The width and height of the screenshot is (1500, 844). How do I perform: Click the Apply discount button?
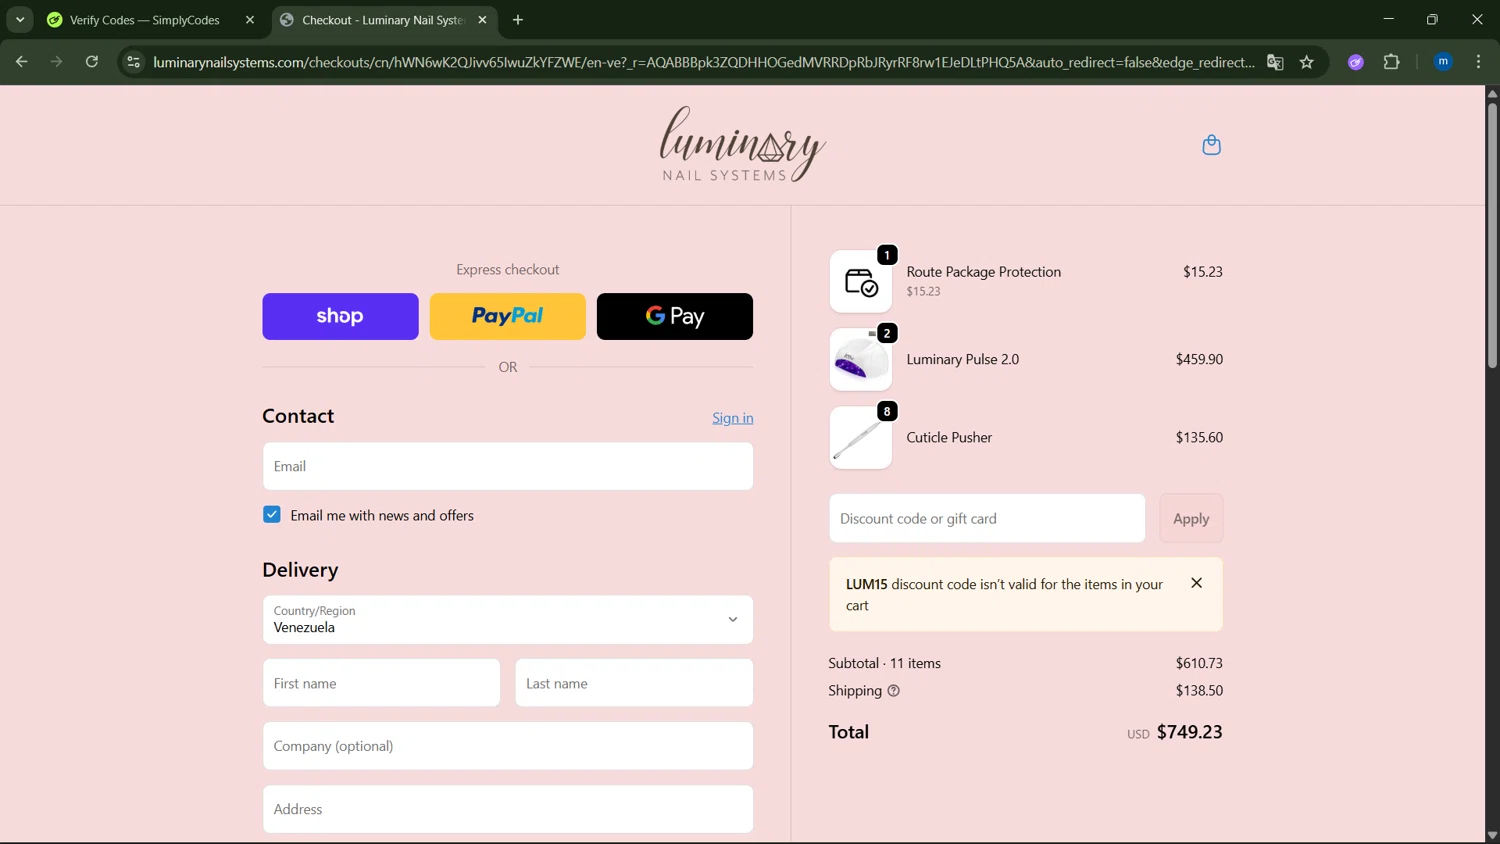pos(1191,519)
